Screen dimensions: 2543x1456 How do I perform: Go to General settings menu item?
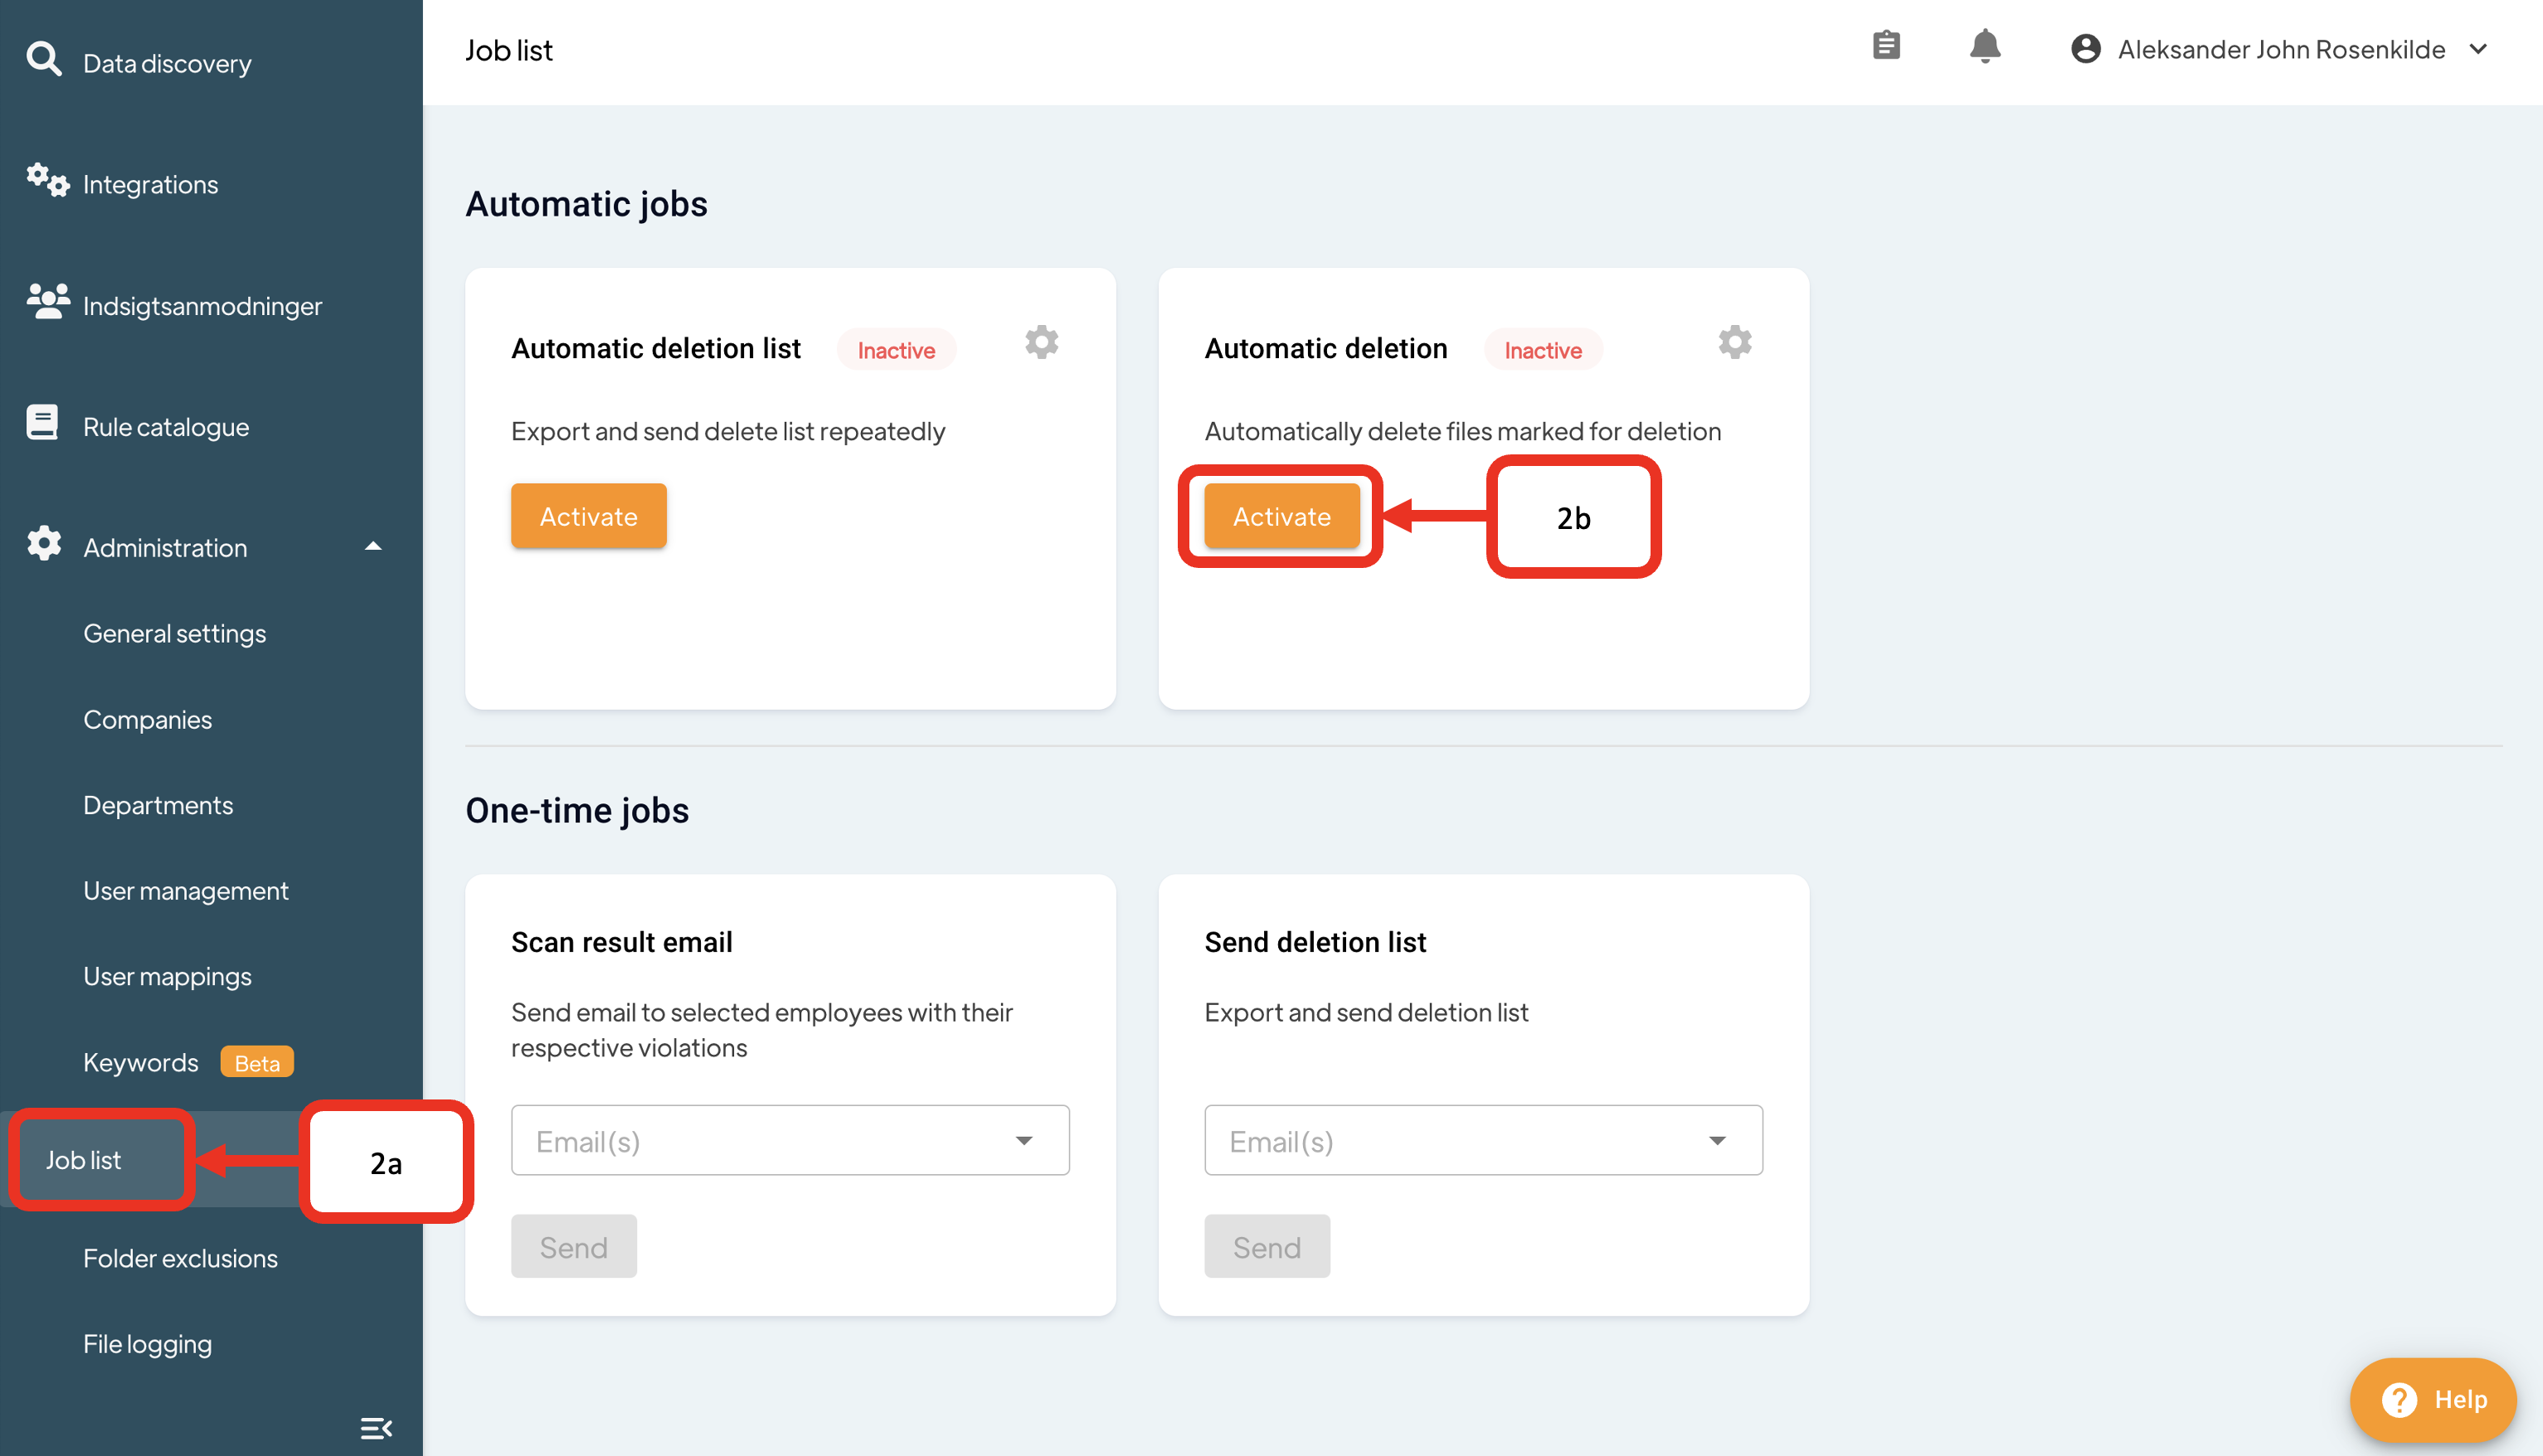click(174, 634)
